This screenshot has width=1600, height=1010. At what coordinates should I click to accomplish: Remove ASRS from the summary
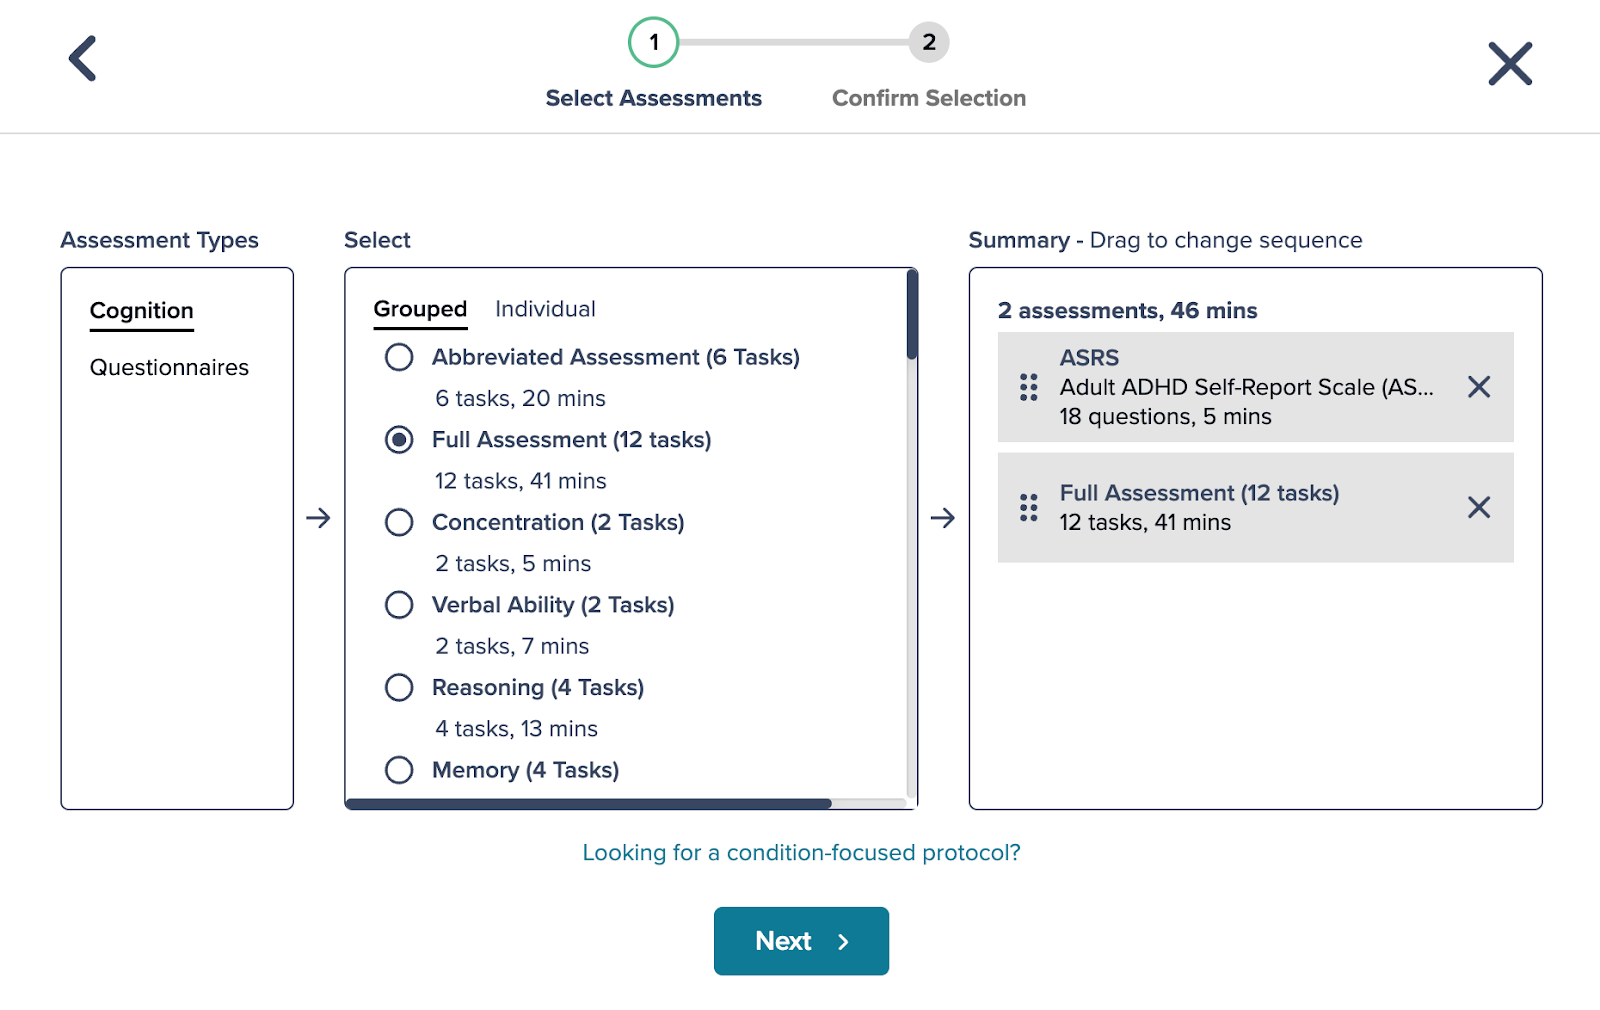pos(1478,387)
